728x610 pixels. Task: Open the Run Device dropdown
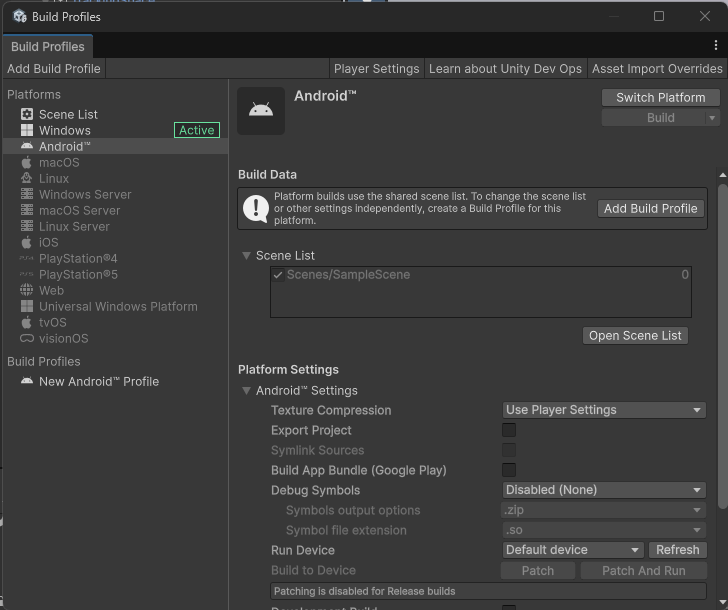click(573, 550)
